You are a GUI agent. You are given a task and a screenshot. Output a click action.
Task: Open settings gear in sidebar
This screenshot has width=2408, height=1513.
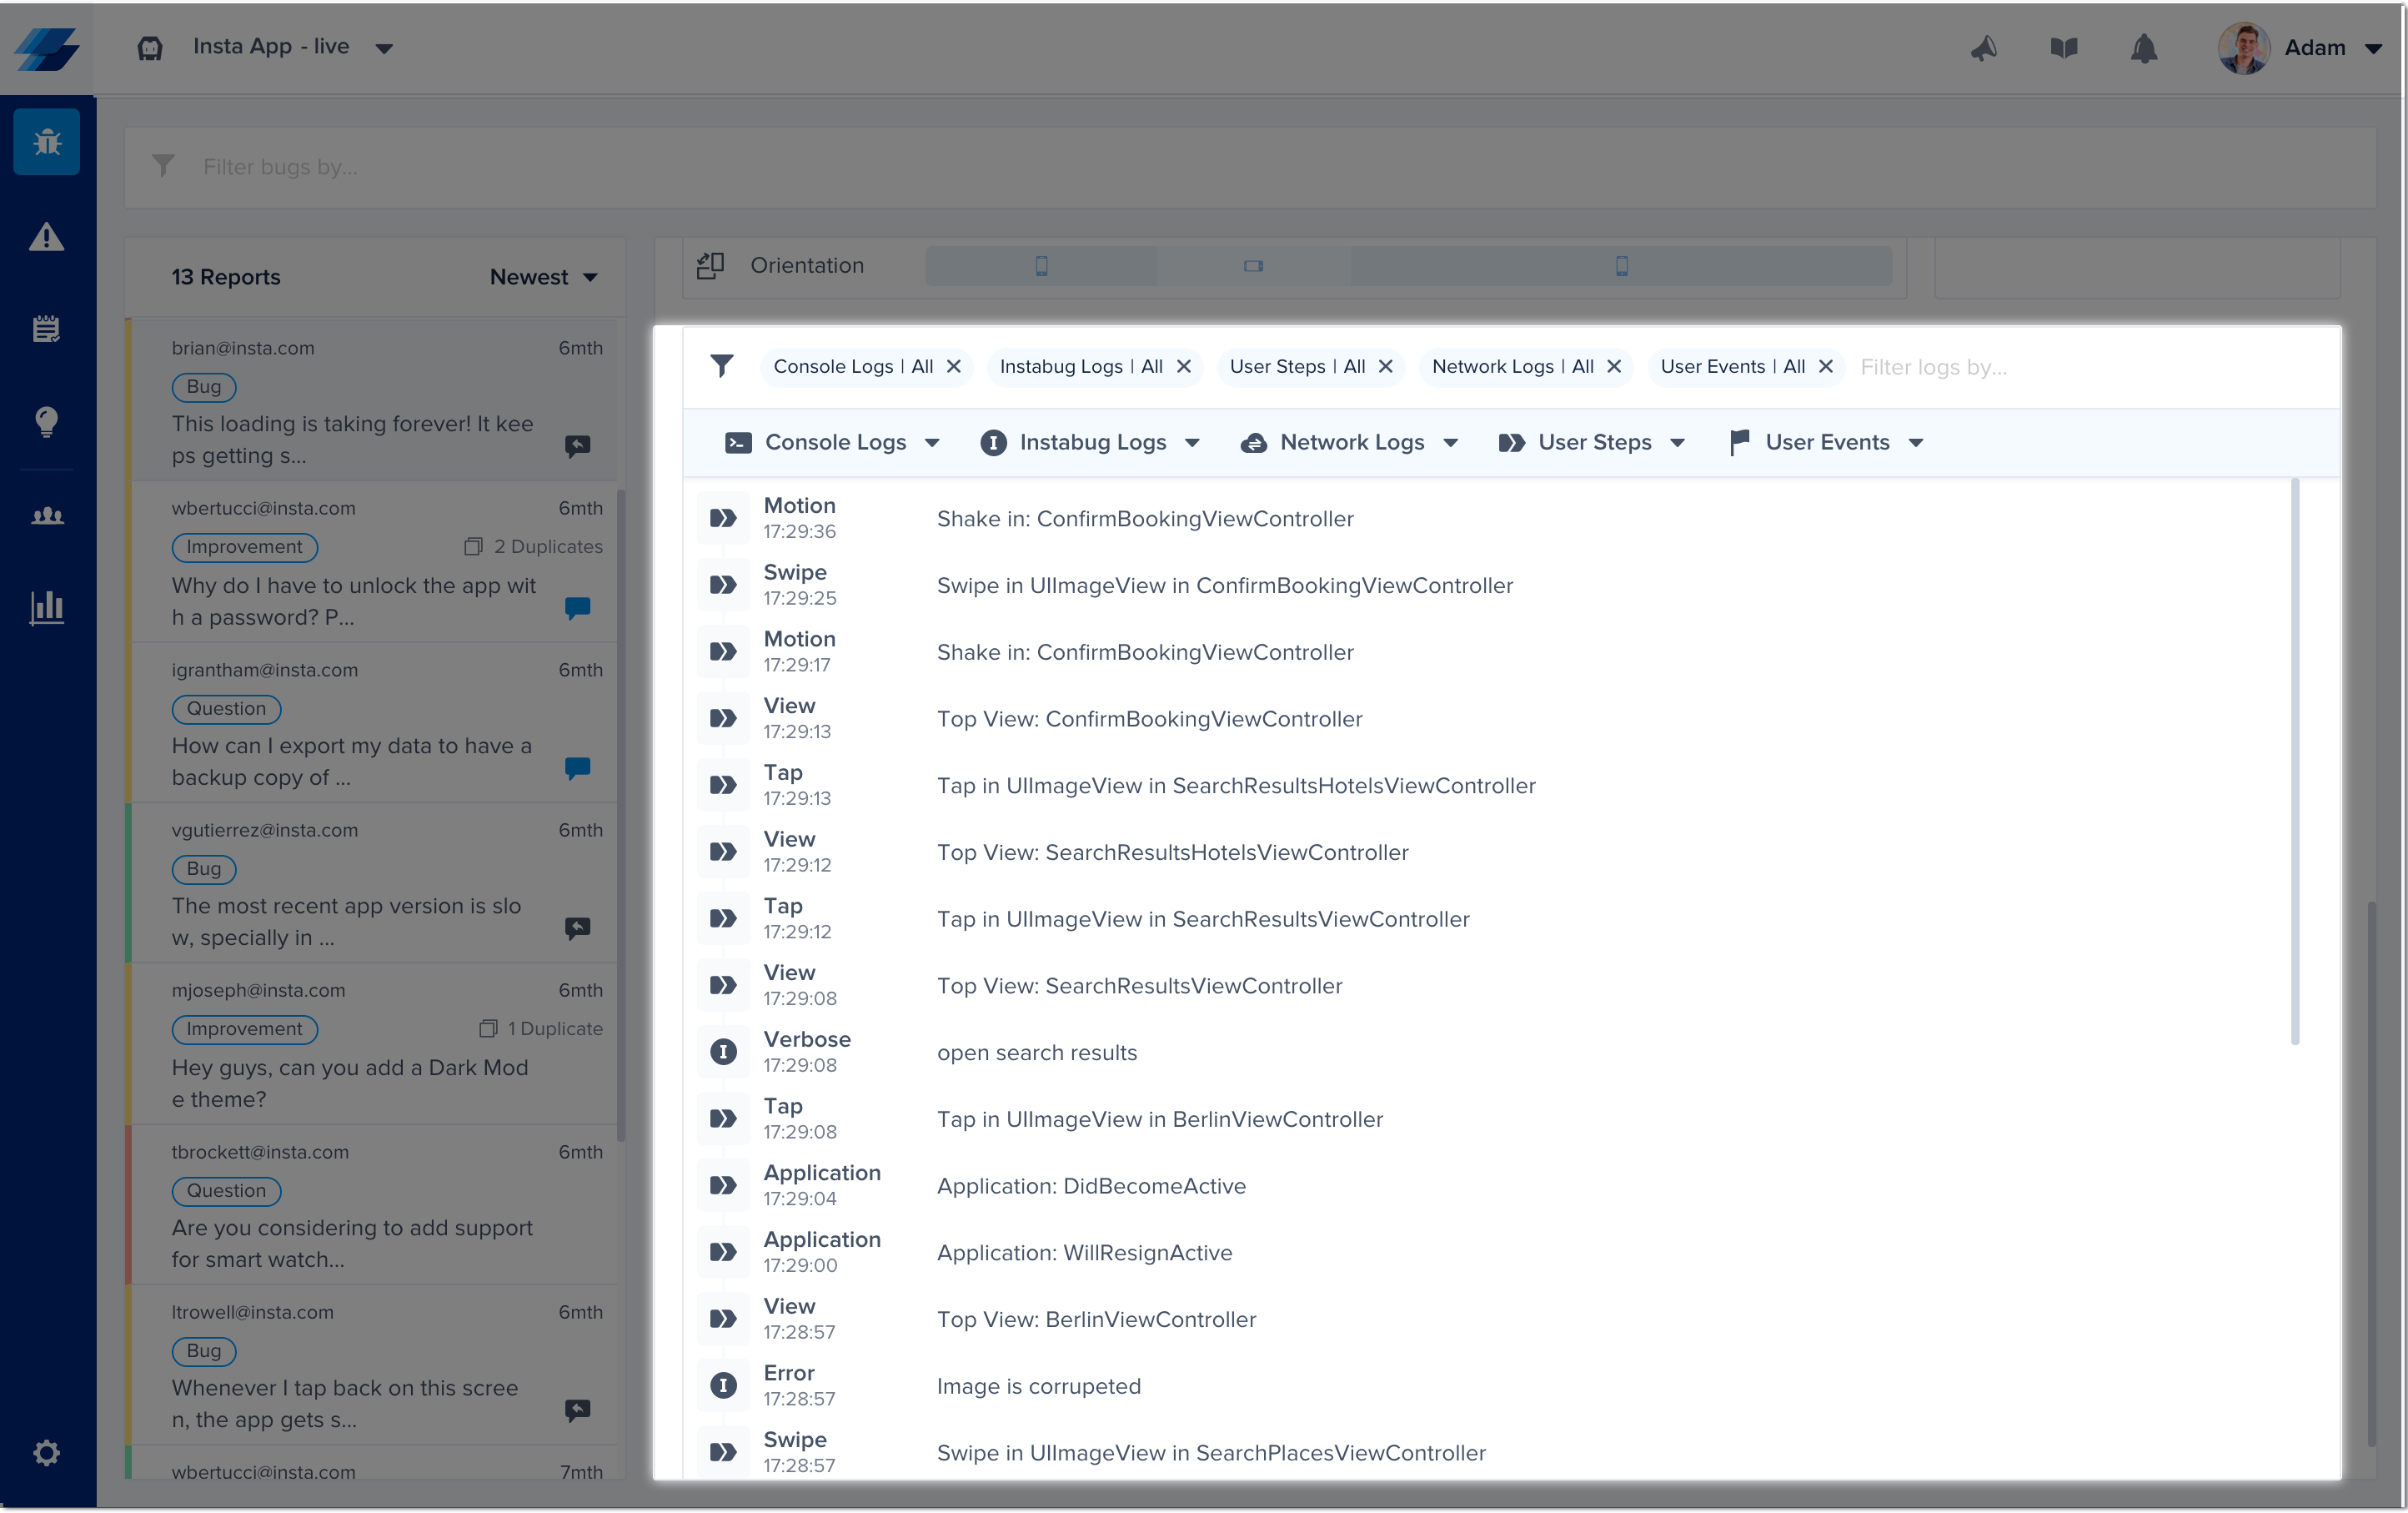pos(47,1452)
